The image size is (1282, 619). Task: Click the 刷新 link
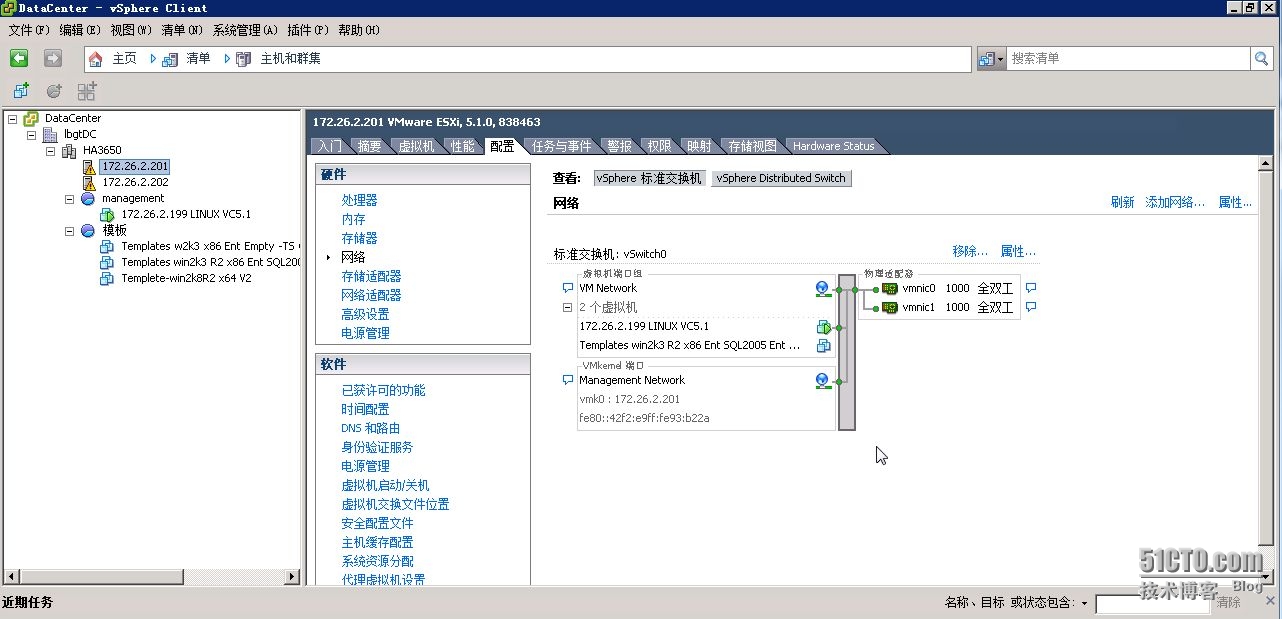pos(1122,202)
